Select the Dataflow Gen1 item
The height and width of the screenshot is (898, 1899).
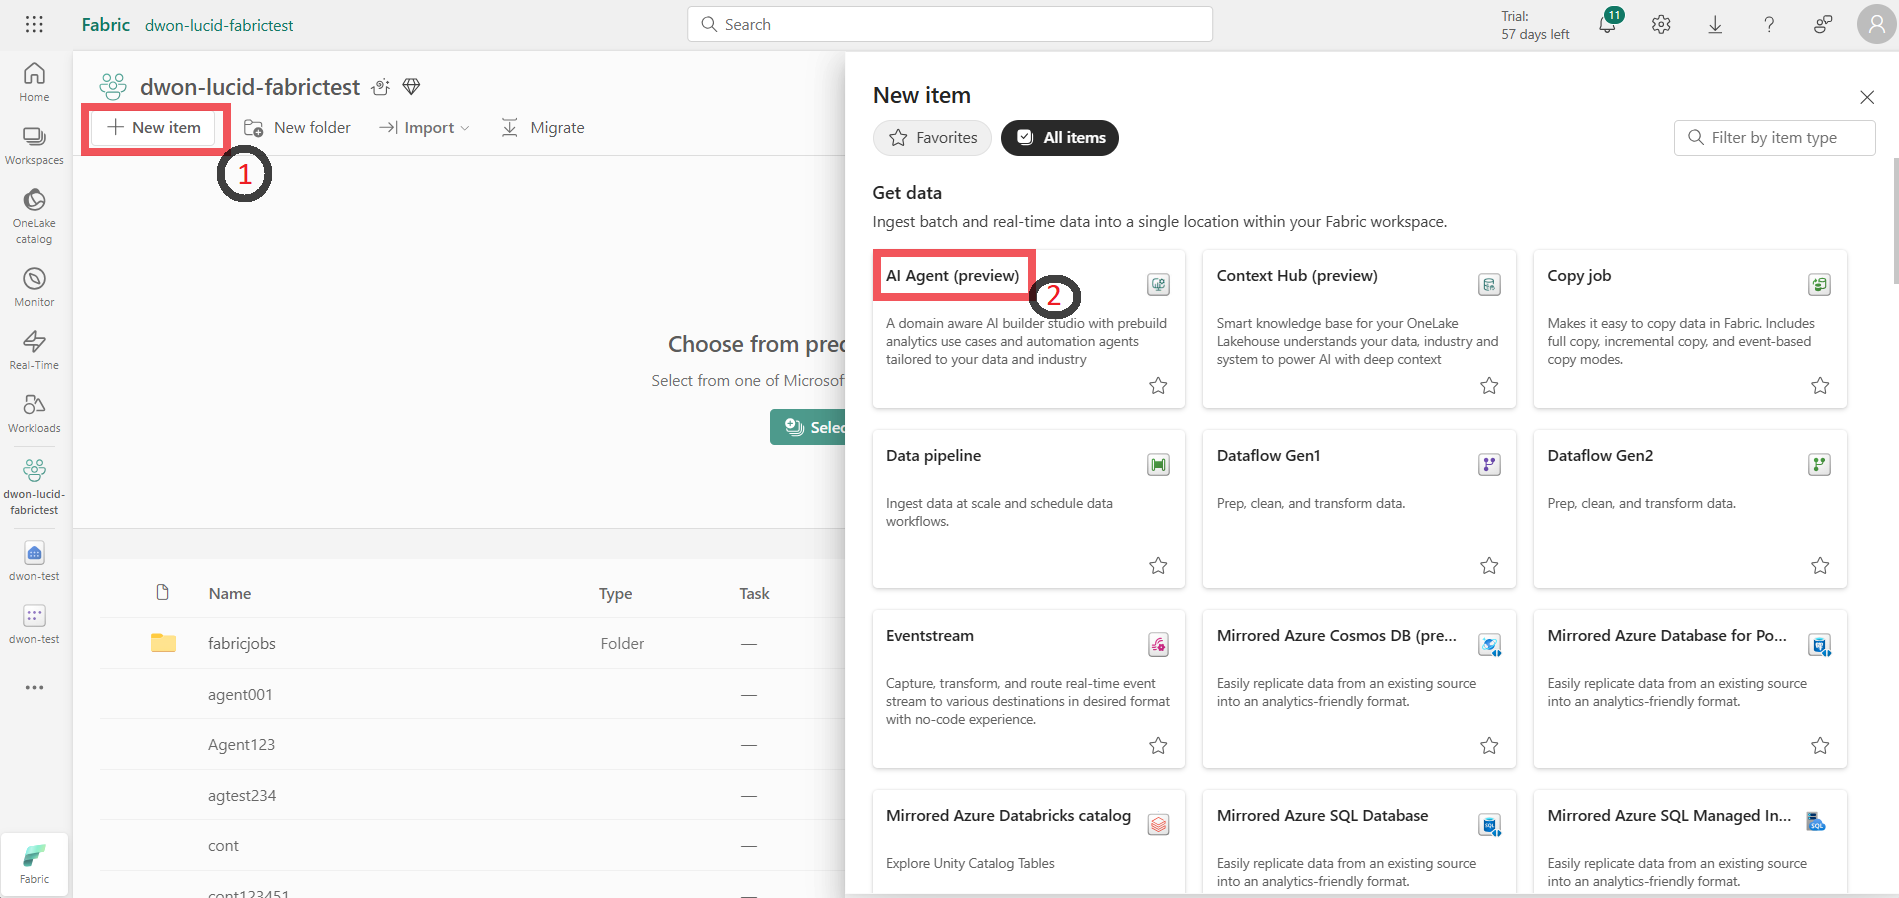pos(1359,508)
